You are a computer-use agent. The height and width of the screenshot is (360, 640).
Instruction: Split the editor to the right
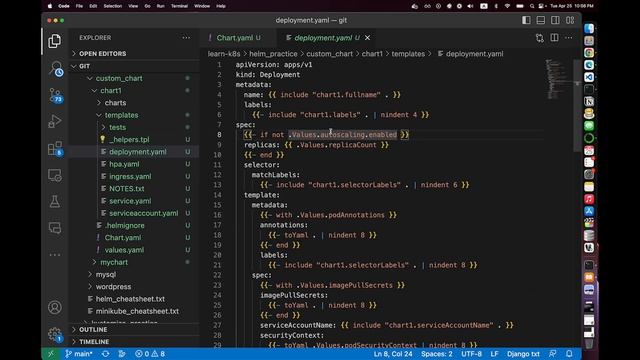pyautogui.click(x=554, y=38)
